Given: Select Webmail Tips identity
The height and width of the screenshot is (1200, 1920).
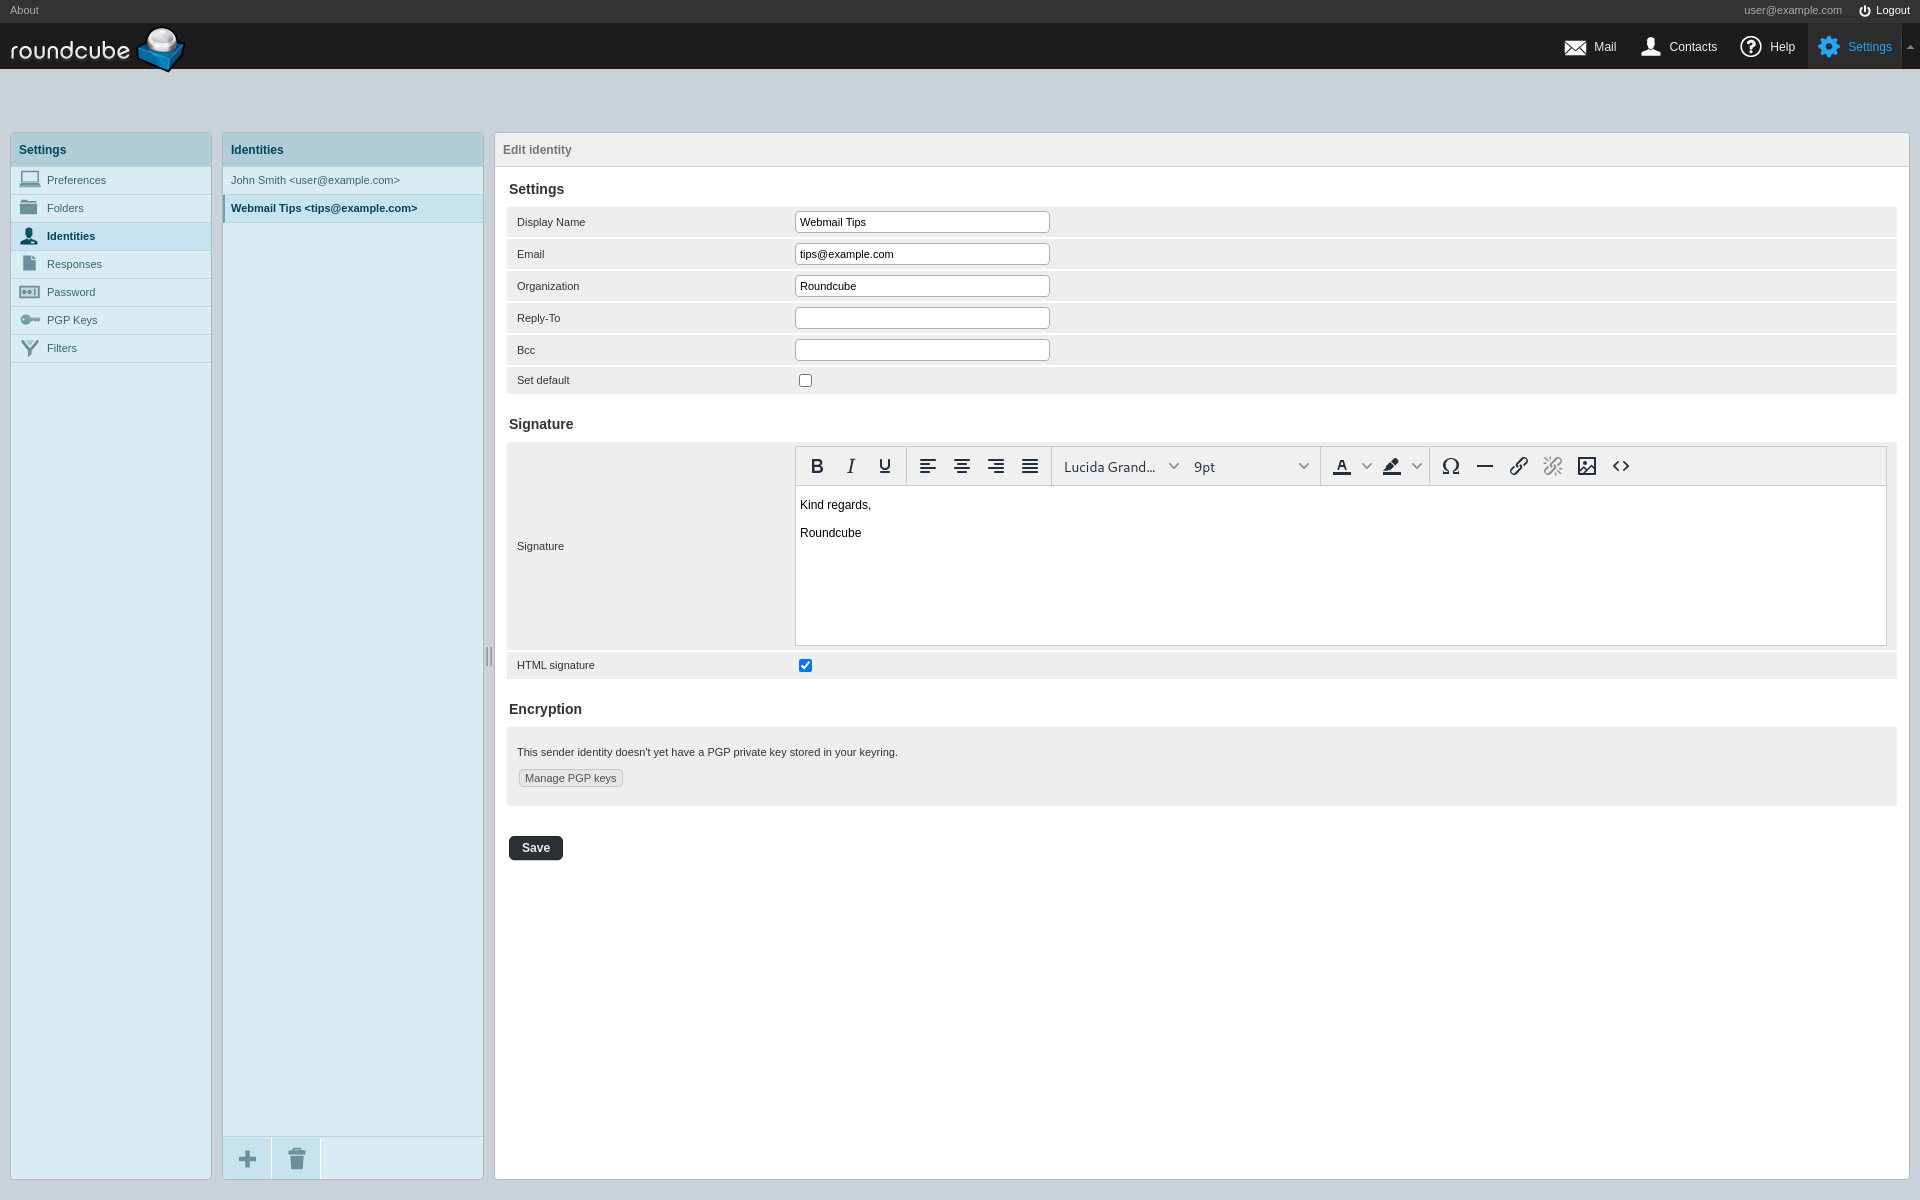Looking at the screenshot, I should coord(353,208).
